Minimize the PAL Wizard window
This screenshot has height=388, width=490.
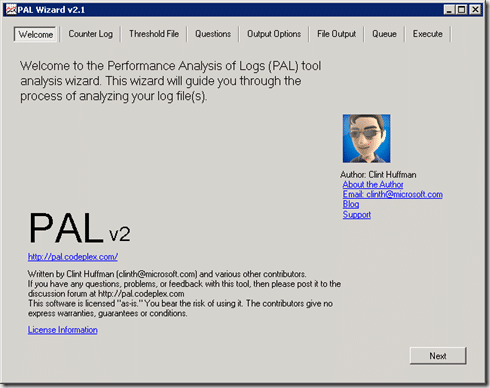tap(449, 10)
